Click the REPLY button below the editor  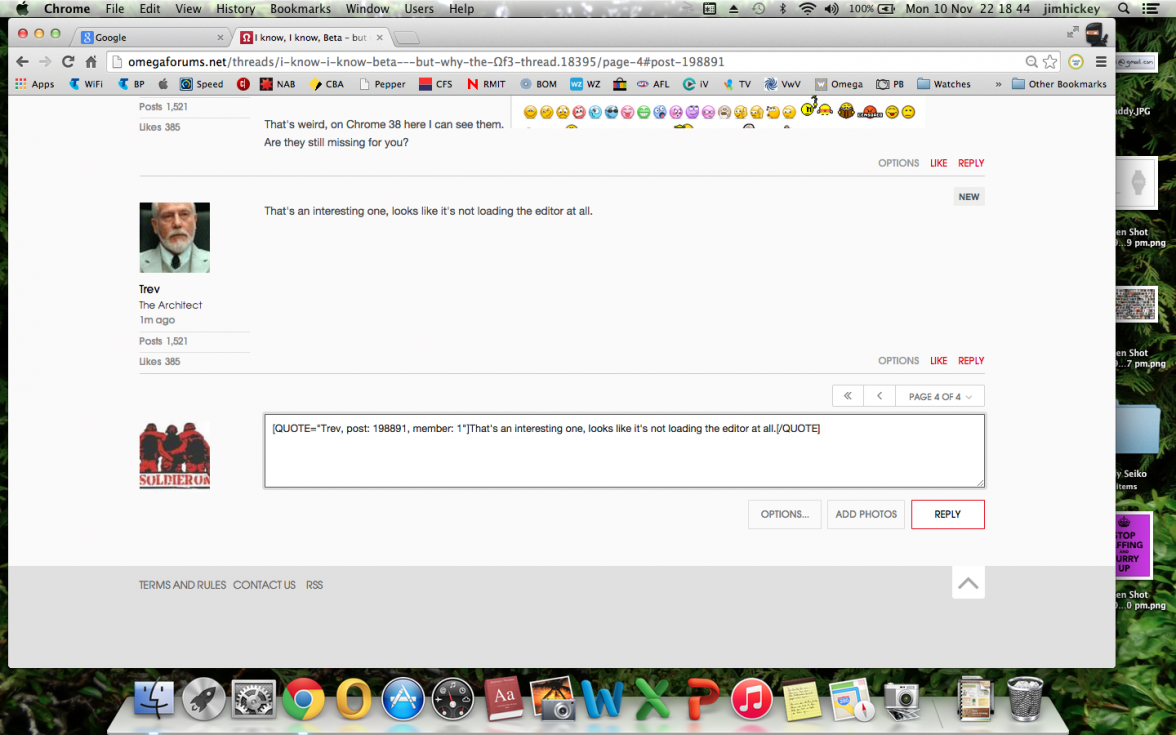947,514
